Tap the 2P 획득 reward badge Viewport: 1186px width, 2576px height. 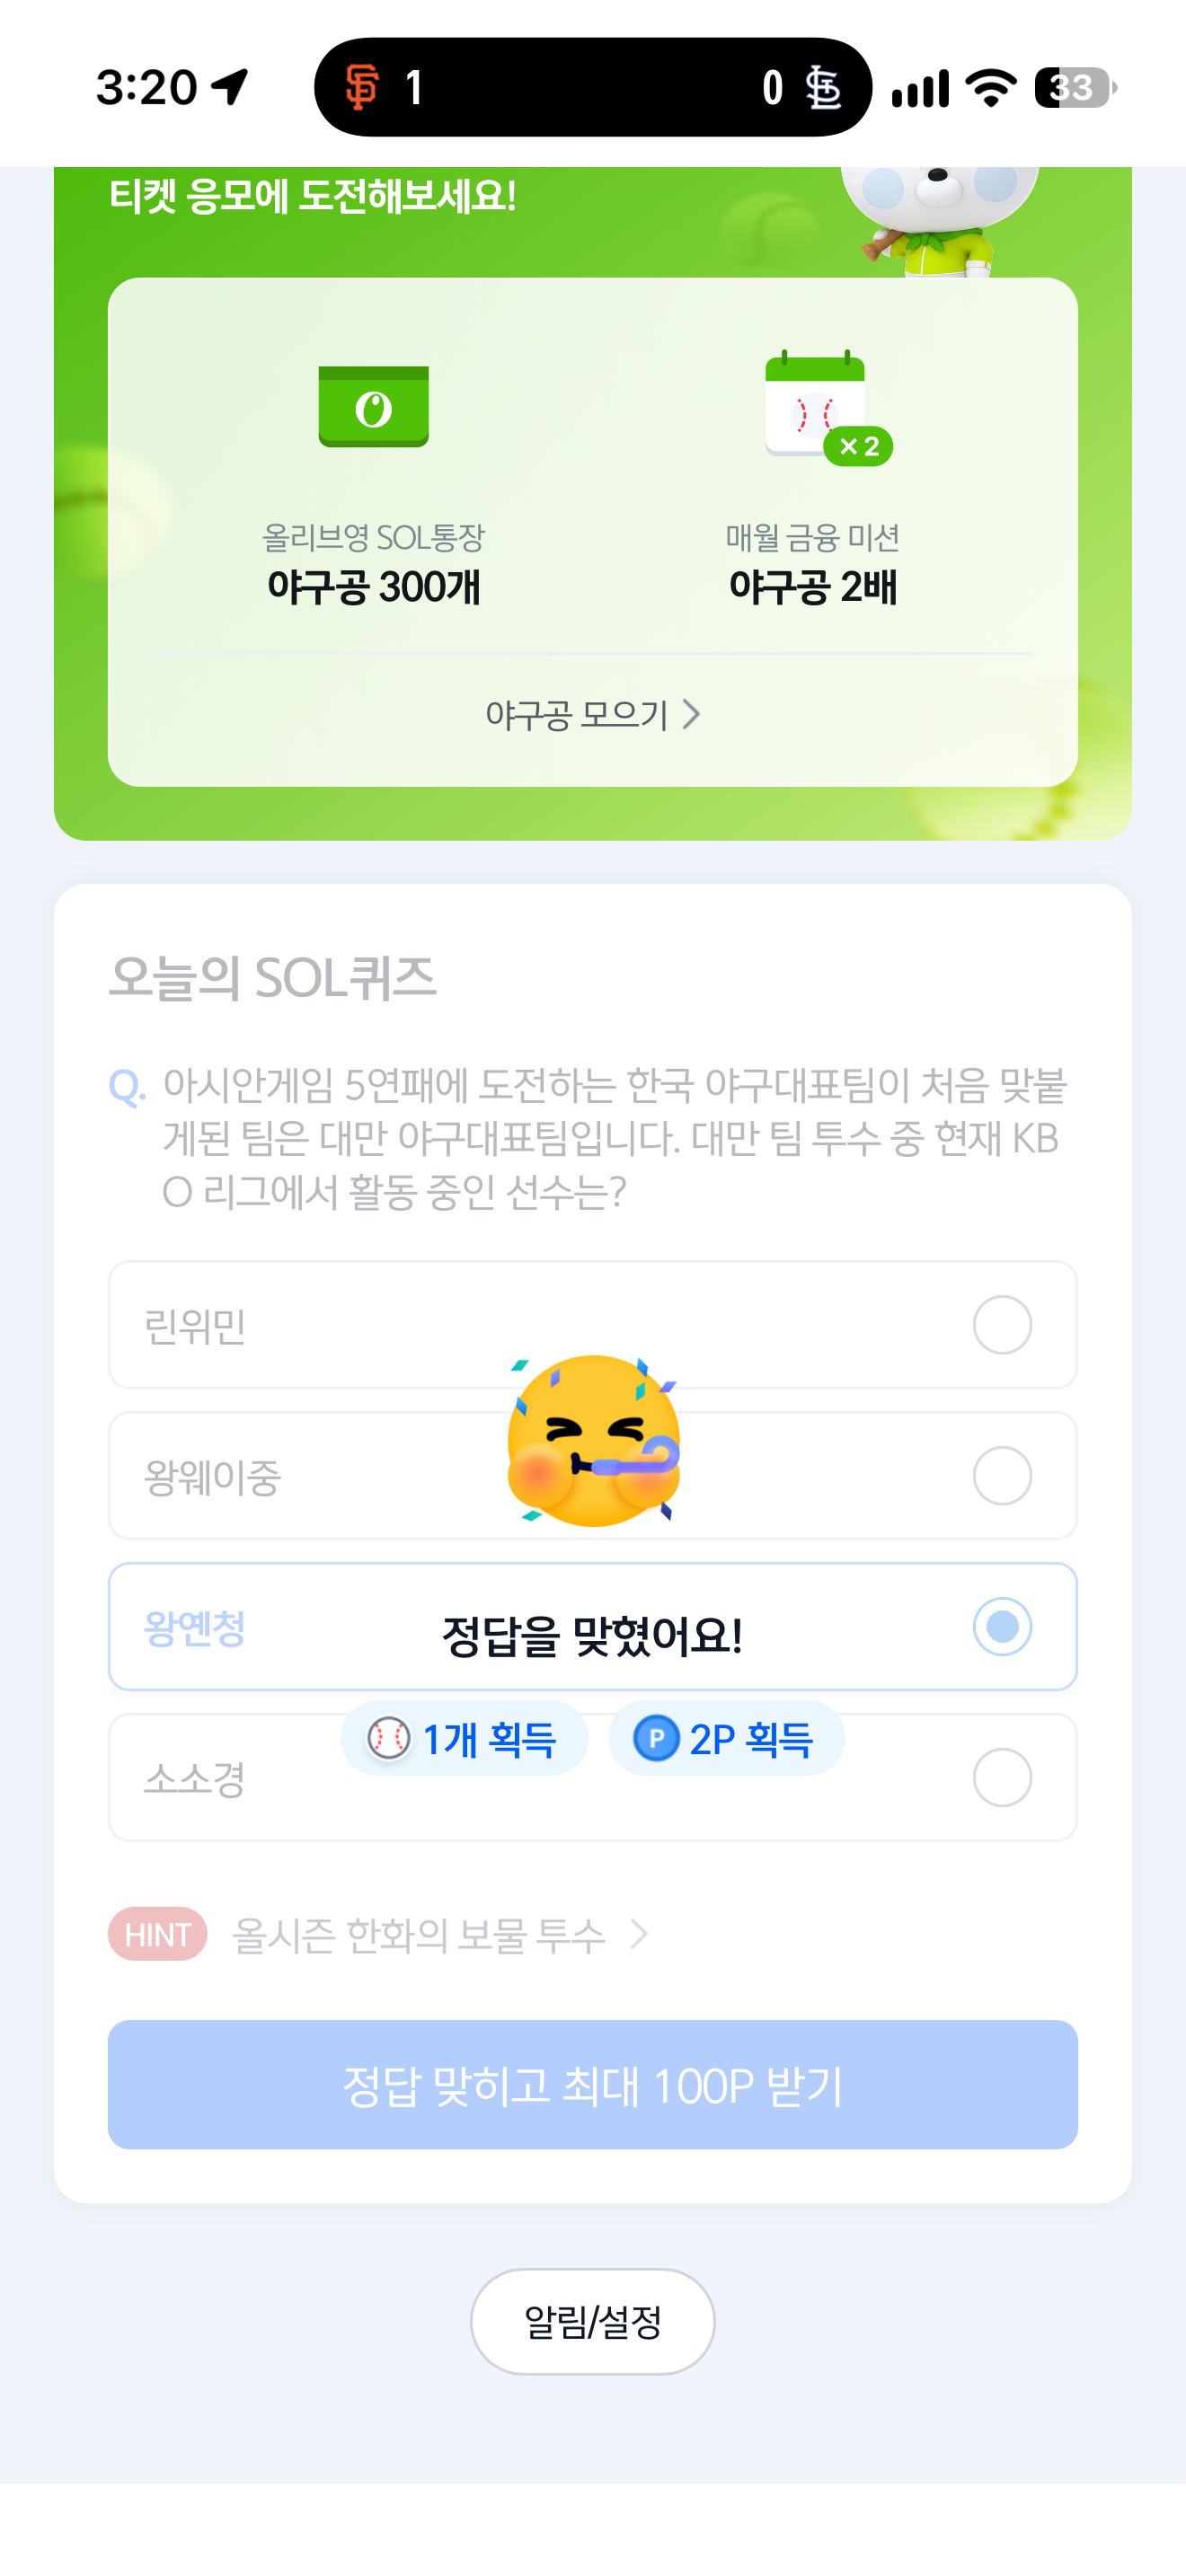pyautogui.click(x=726, y=1738)
